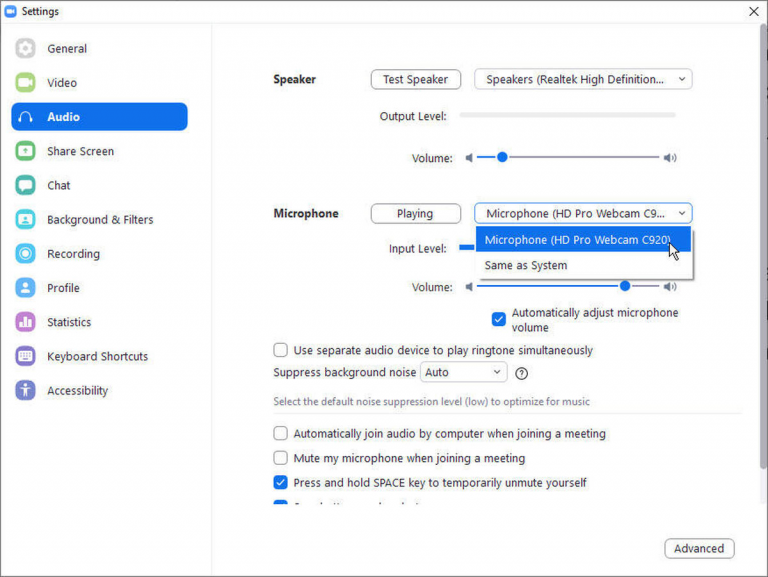Click the Accessibility figure icon

point(25,390)
